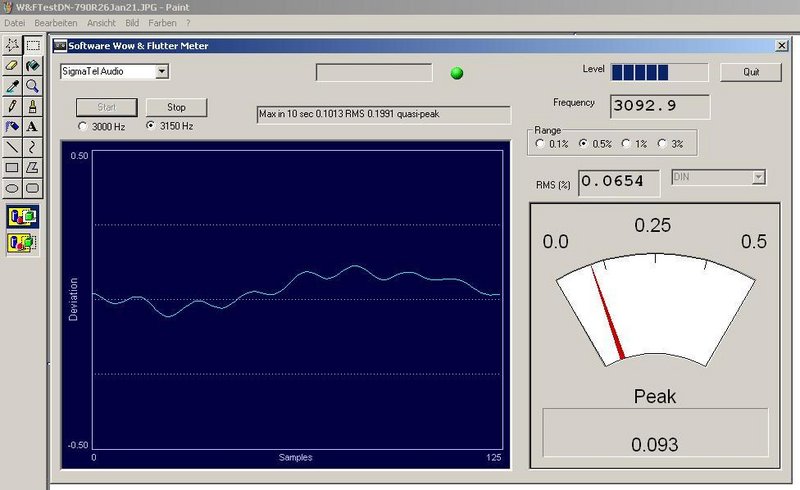Select the transparent background option icon

pyautogui.click(x=22, y=242)
